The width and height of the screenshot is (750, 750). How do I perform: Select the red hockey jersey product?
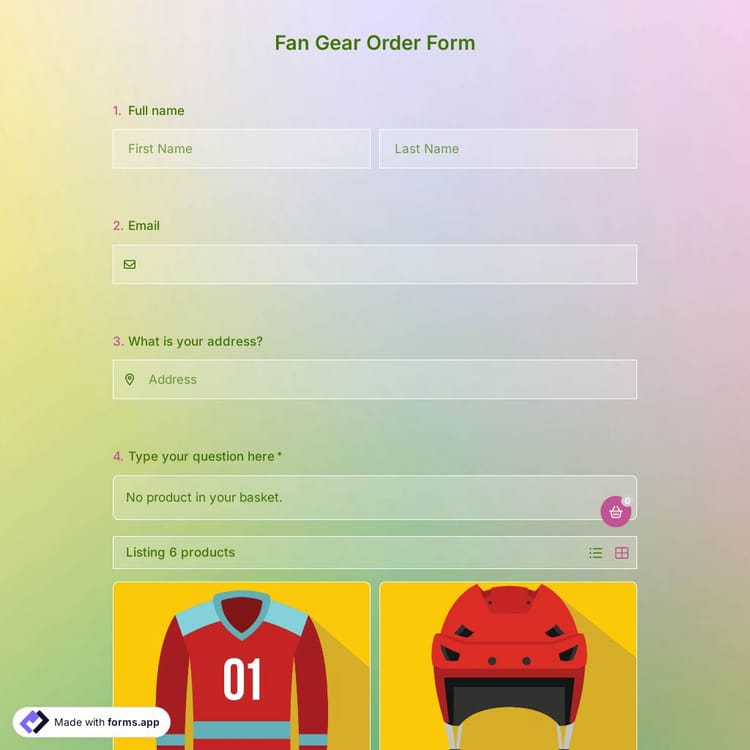[242, 666]
